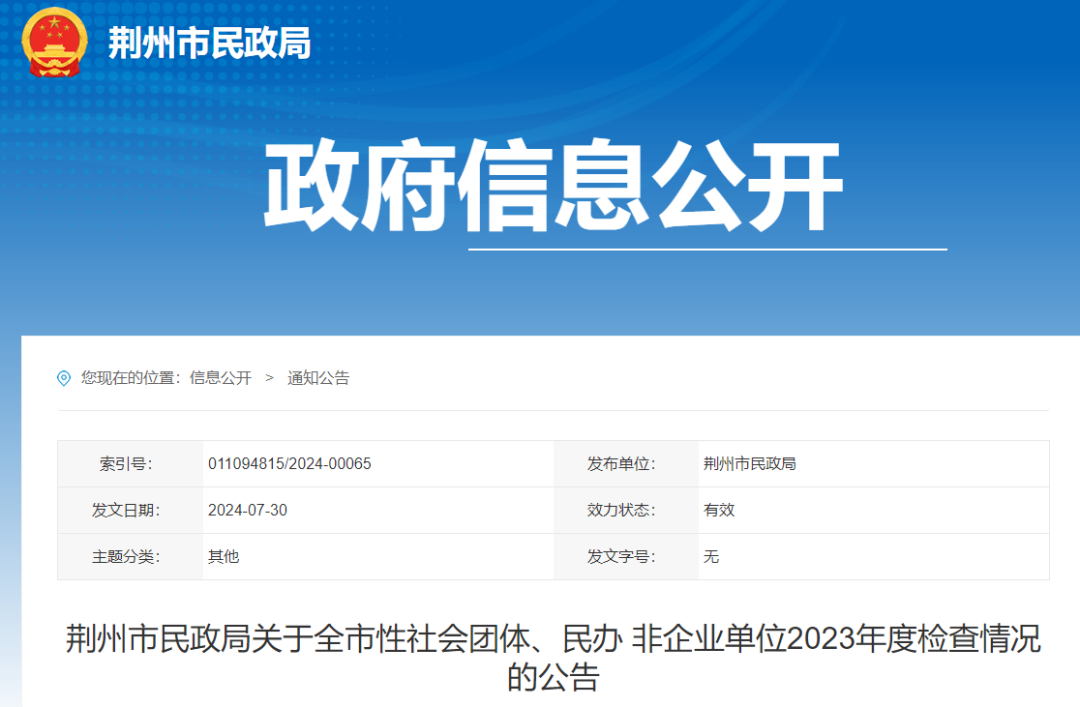
Task: Select the 索引号 label cell
Action: tap(130, 464)
